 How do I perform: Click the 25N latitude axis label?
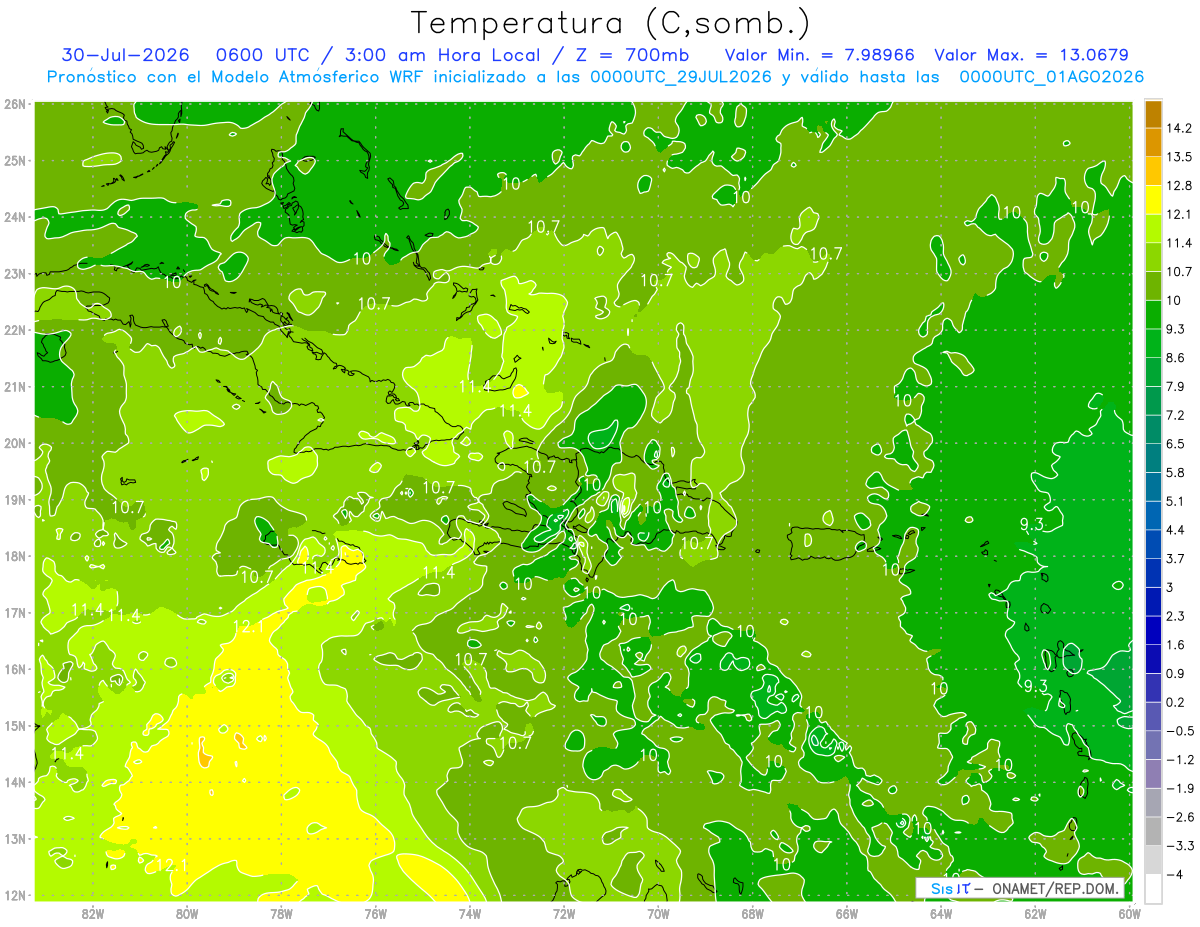click(x=14, y=160)
